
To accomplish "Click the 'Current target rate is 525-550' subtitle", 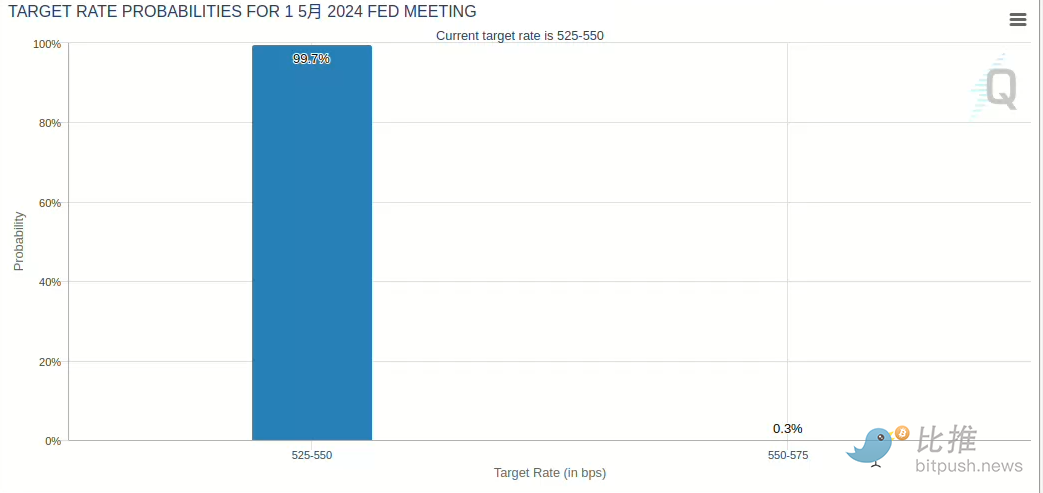I will point(520,36).
